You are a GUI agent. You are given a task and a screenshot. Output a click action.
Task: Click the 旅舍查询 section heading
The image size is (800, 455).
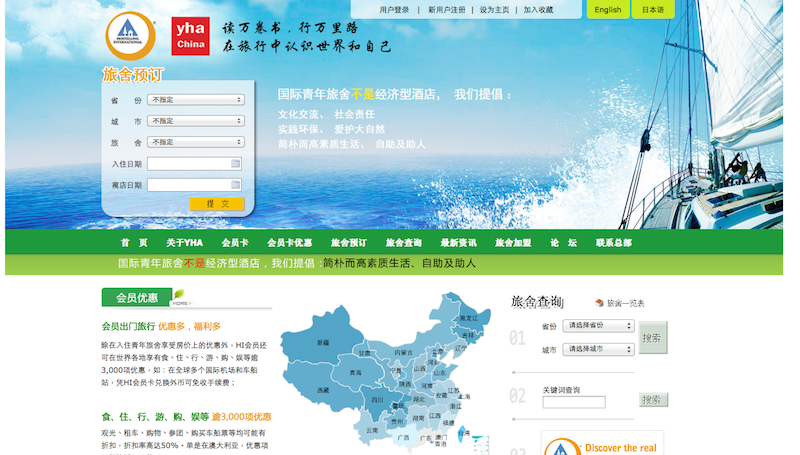pos(537,302)
